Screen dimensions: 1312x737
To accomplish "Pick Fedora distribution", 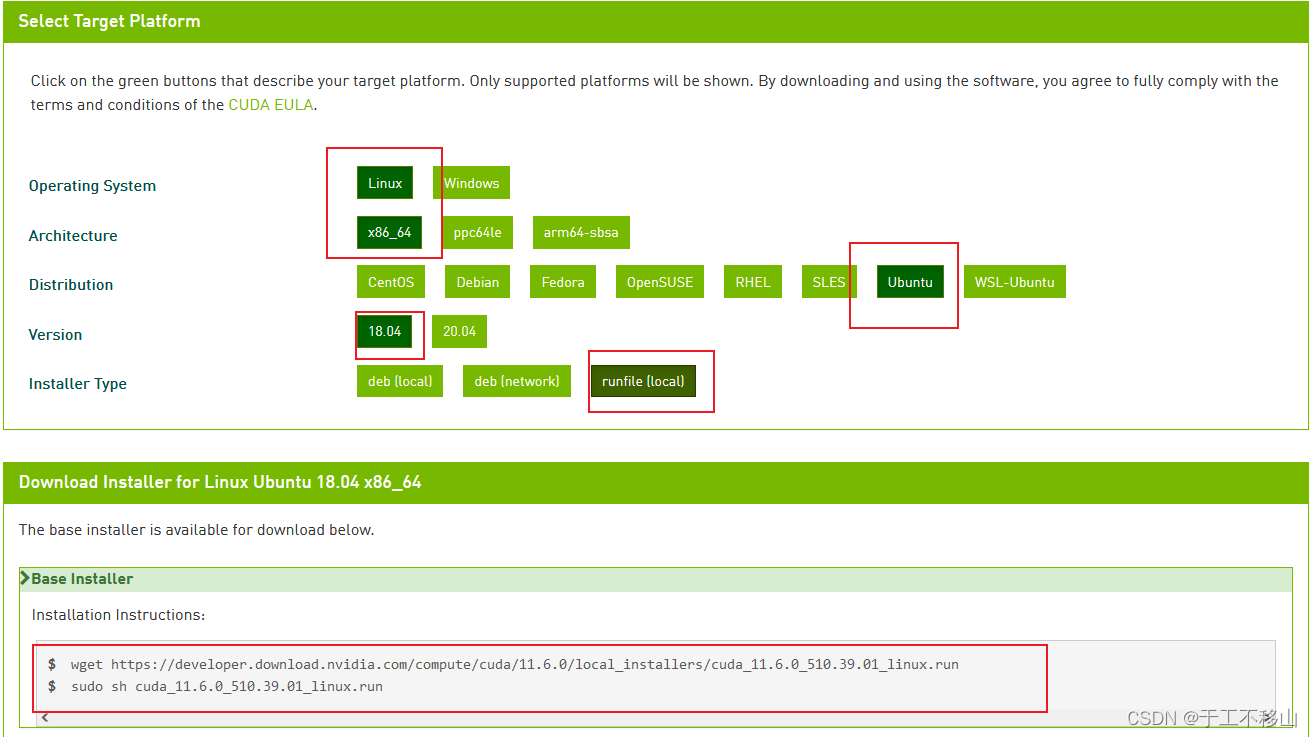I will (563, 282).
